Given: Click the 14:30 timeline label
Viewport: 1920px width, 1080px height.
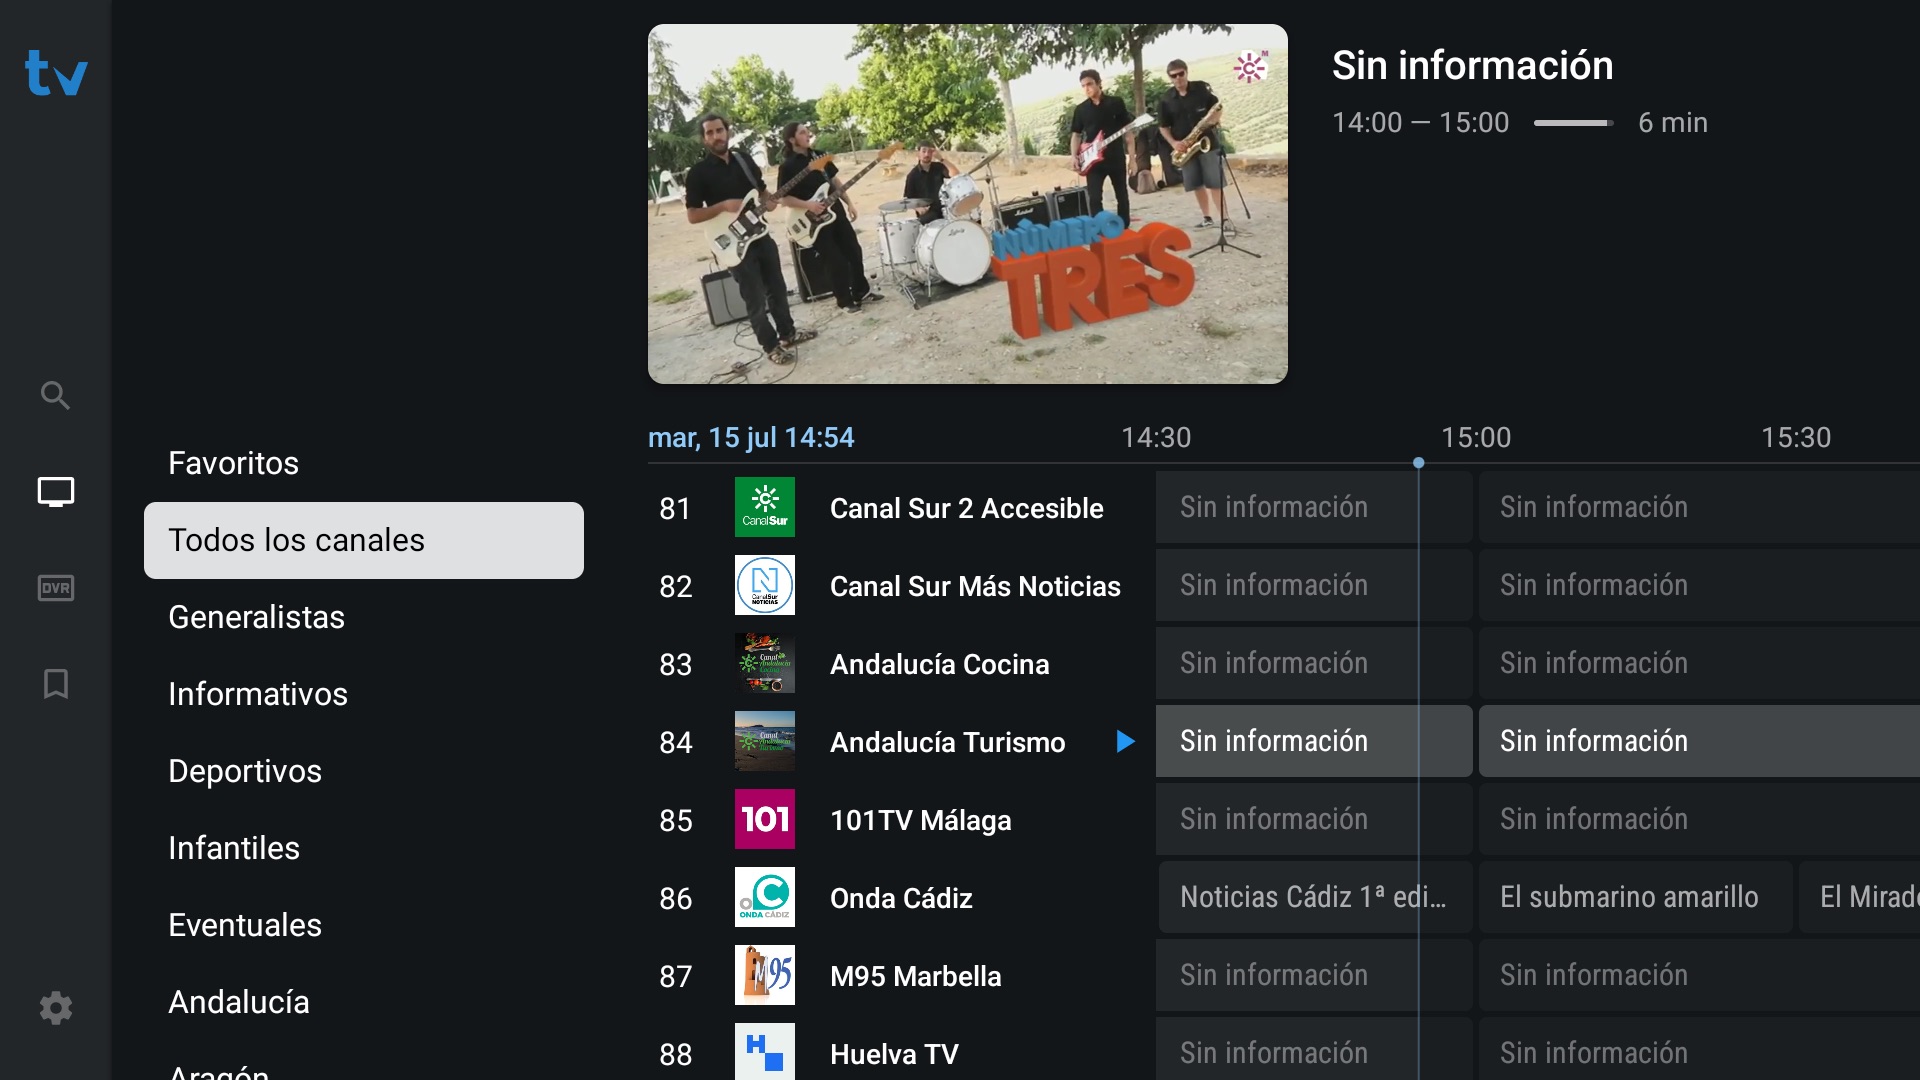Looking at the screenshot, I should point(1156,437).
